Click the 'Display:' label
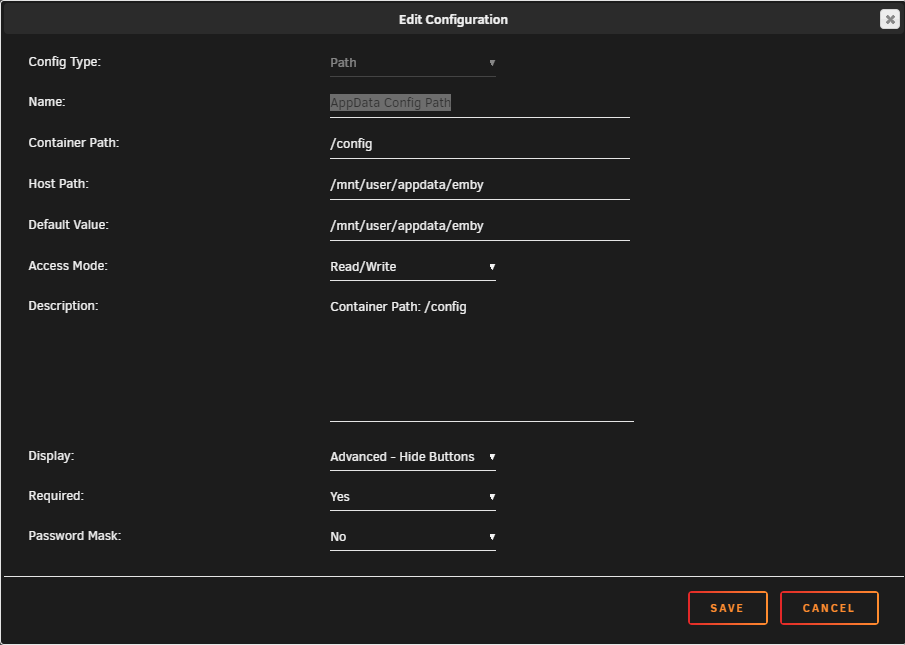This screenshot has height=645, width=905. coord(51,456)
